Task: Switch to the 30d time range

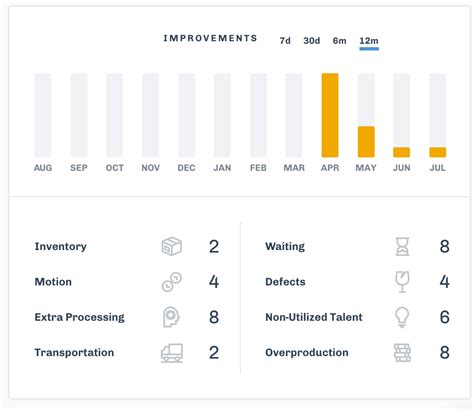Action: [312, 41]
